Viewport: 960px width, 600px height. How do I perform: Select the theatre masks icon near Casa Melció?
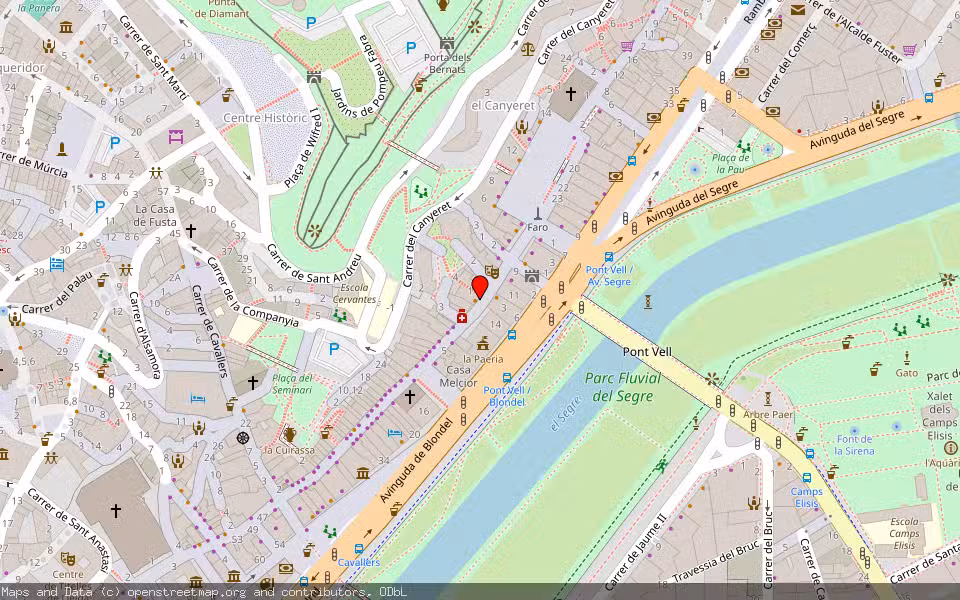coord(491,270)
